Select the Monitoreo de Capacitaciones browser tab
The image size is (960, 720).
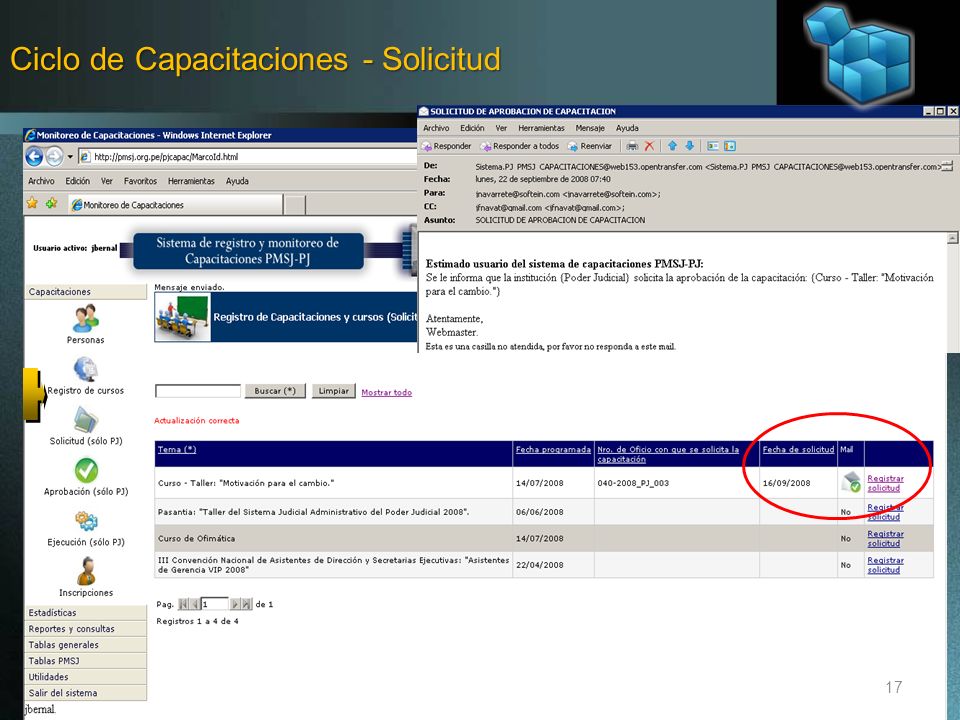coord(175,204)
